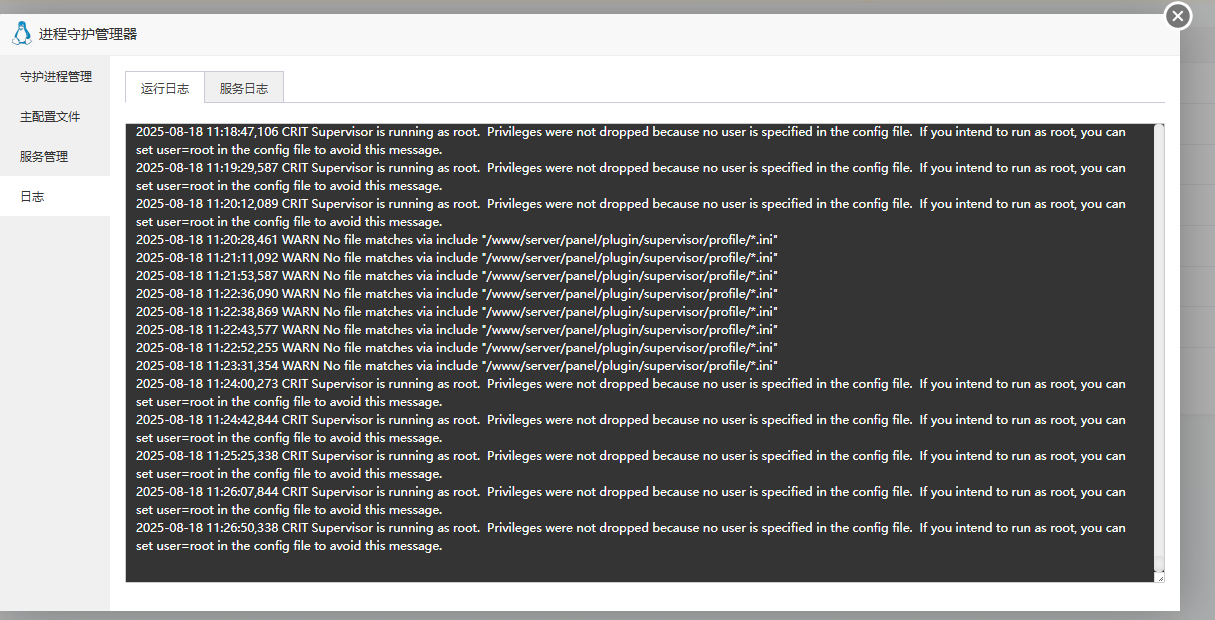Image resolution: width=1215 pixels, height=620 pixels.
Task: Click WARN log line at 11:21:11,092
Action: (x=457, y=258)
